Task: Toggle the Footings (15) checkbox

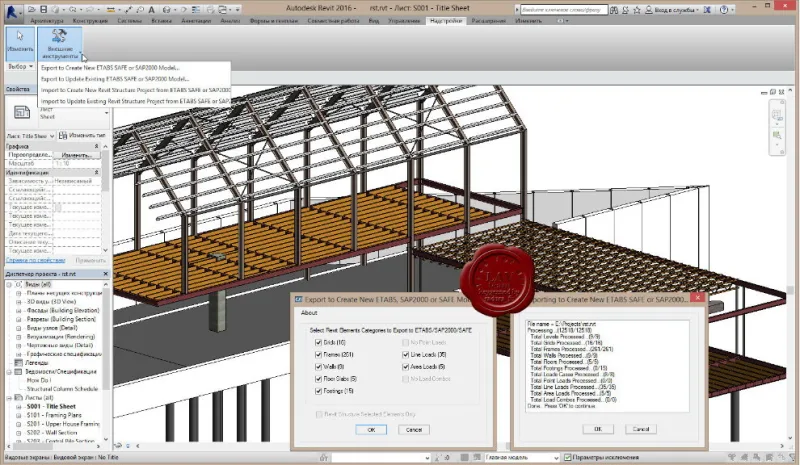Action: (x=318, y=391)
